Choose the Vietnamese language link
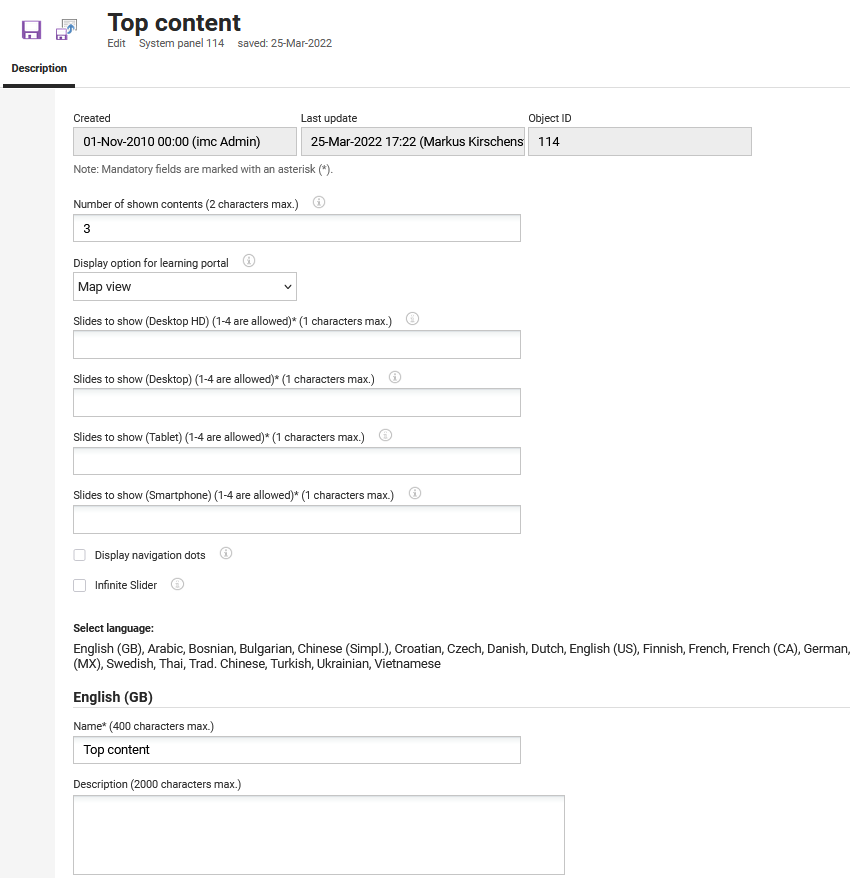Image resolution: width=850 pixels, height=878 pixels. [x=408, y=664]
